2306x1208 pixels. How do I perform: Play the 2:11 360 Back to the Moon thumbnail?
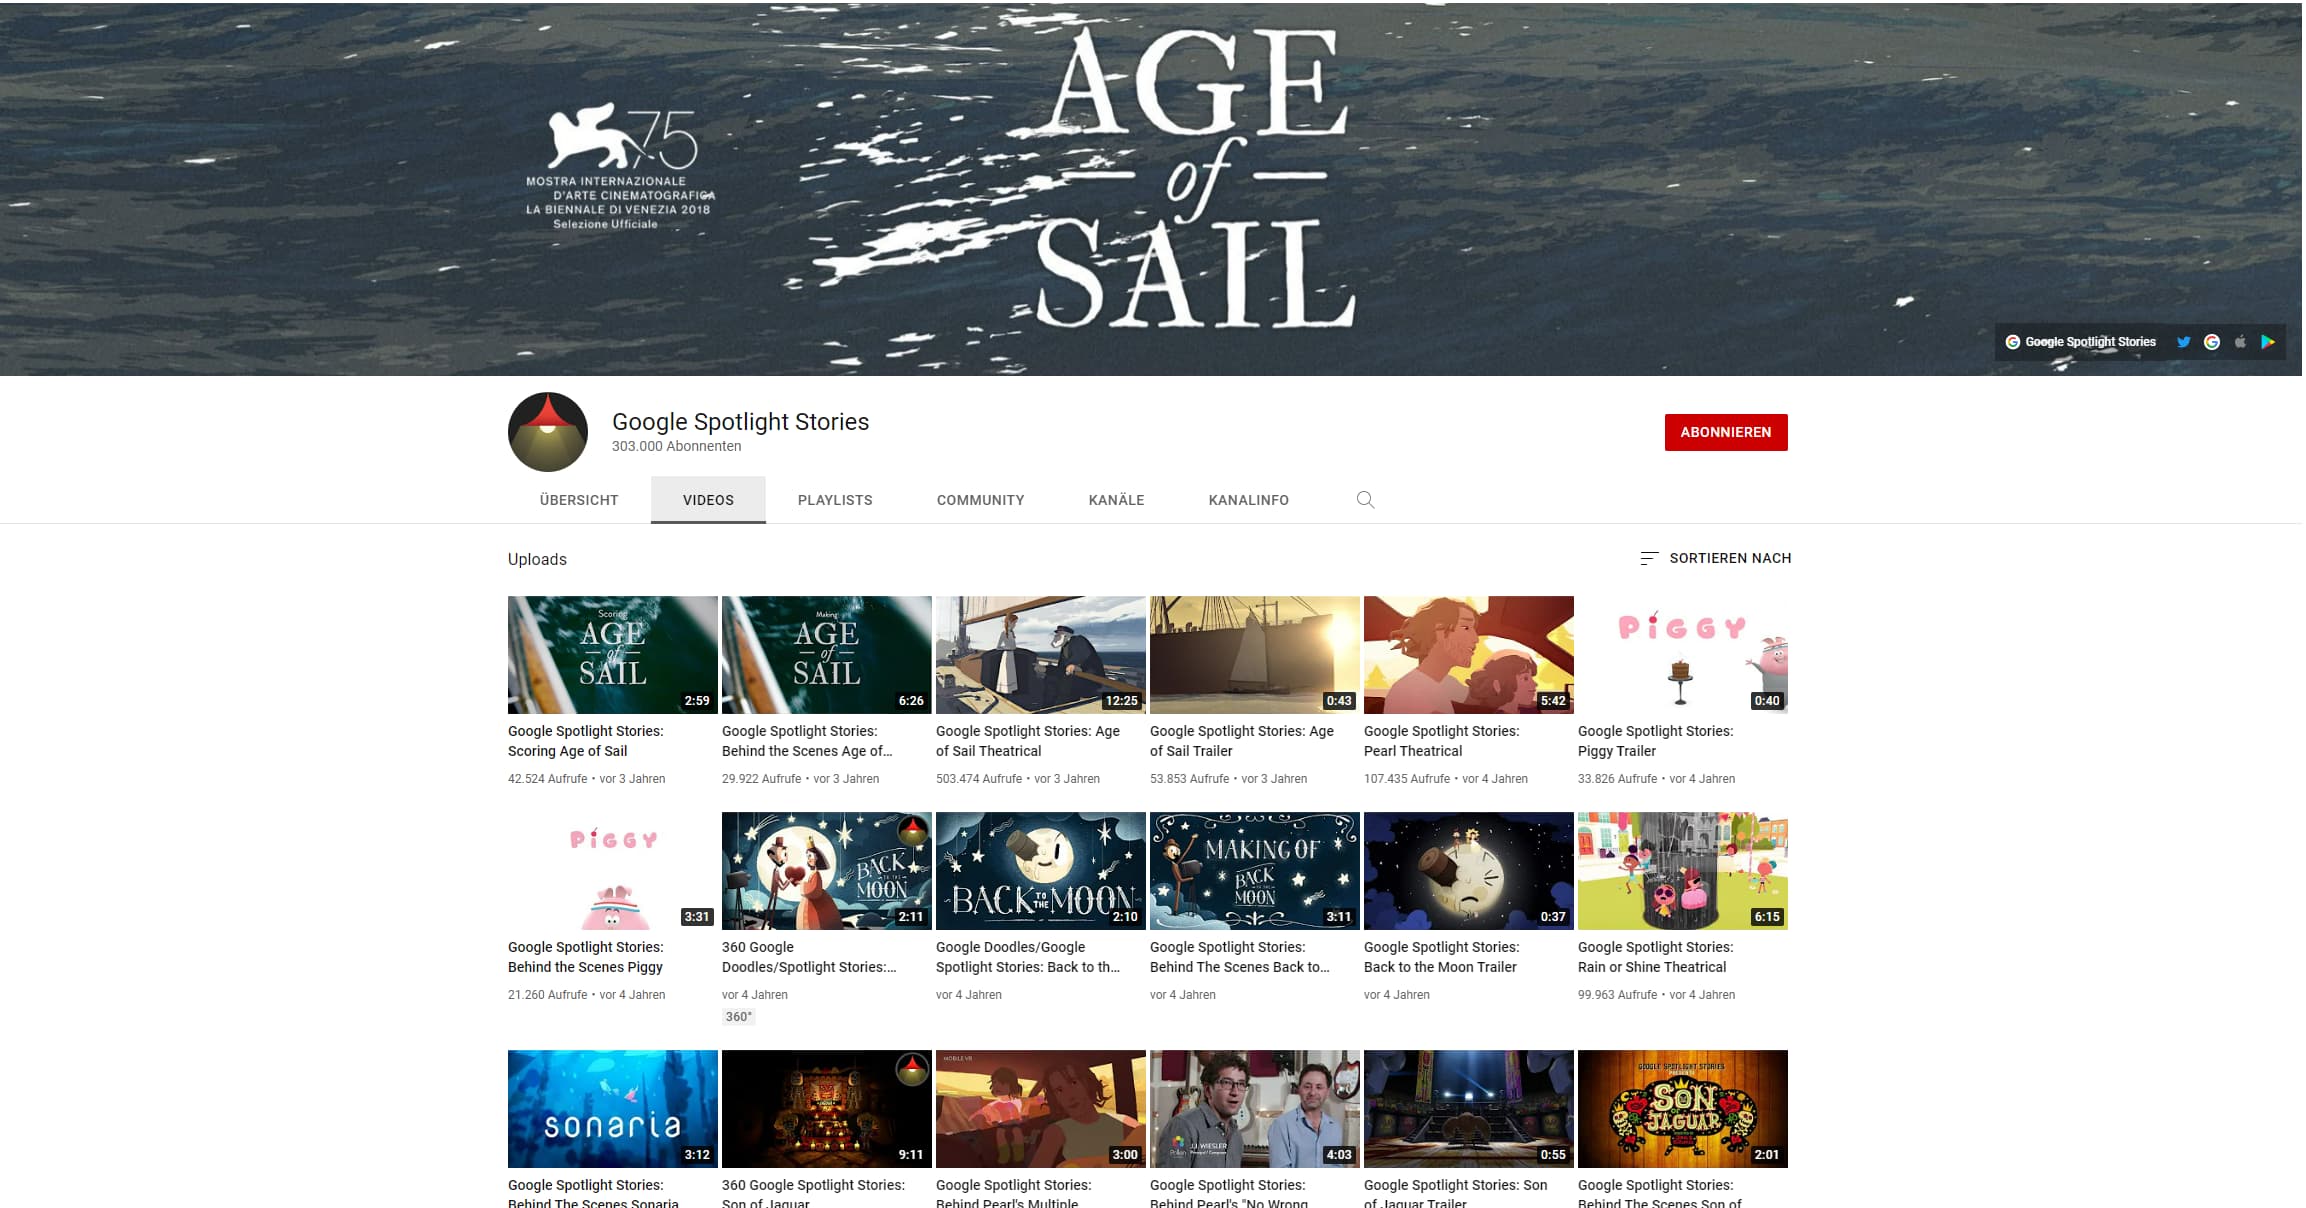827,871
